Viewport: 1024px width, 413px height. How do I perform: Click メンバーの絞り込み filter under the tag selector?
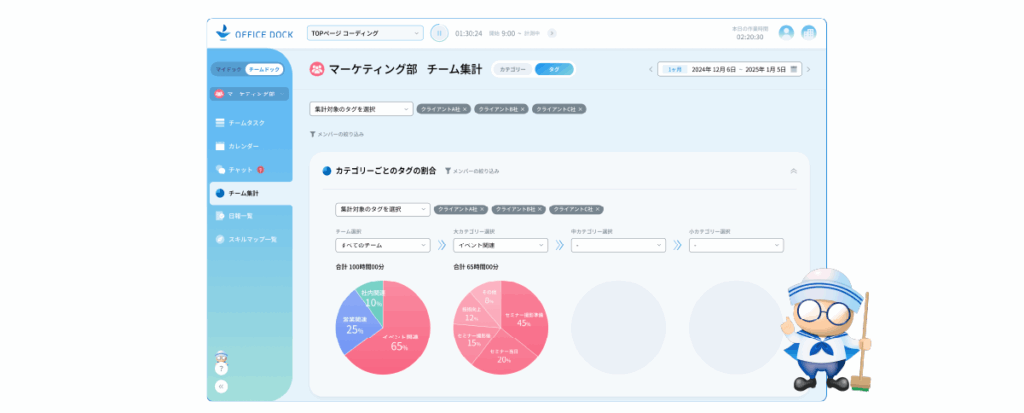(x=337, y=134)
